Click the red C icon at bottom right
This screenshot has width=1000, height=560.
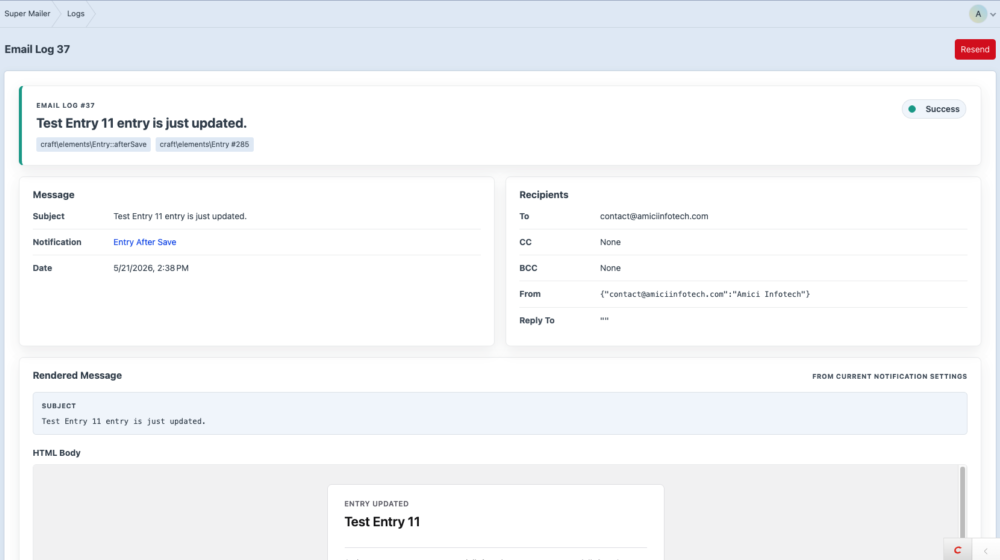point(957,550)
